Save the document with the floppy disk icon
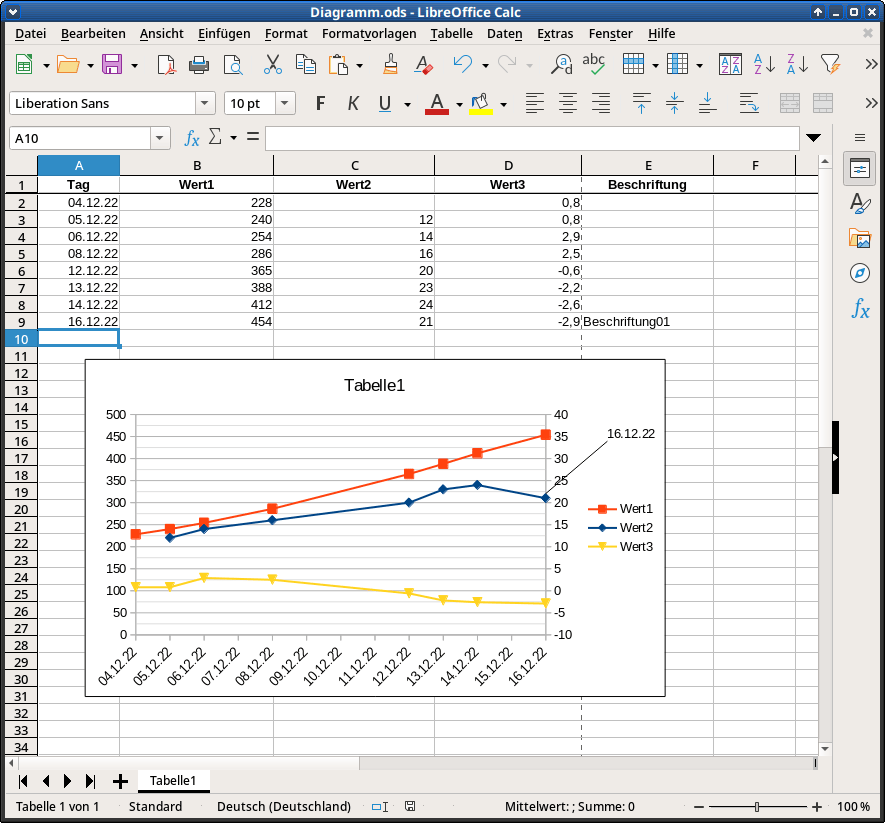 coord(112,65)
